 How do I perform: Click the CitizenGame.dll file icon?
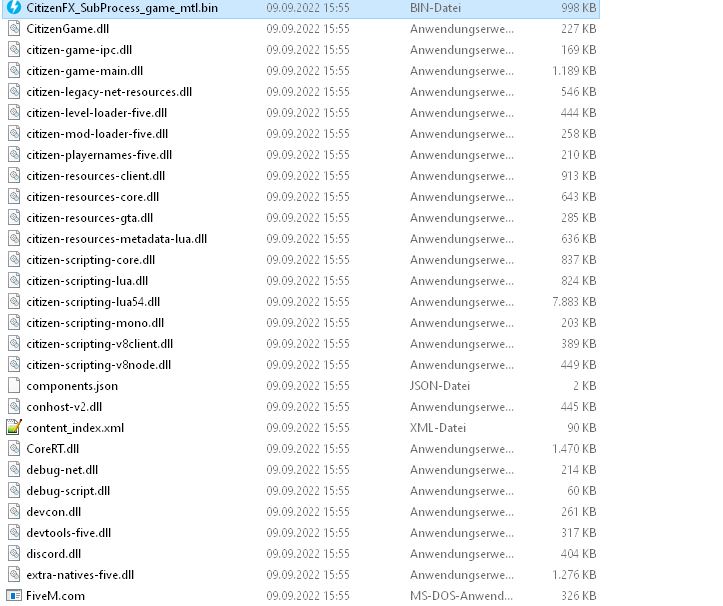point(14,29)
